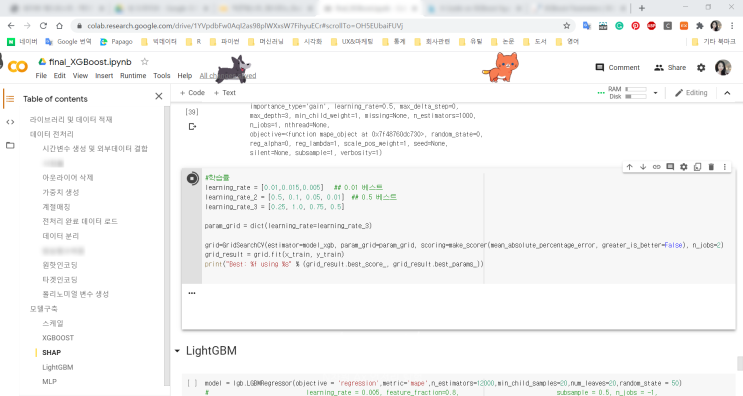Click the Grammarly extension icon
This screenshot has width=743, height=396.
point(619,26)
